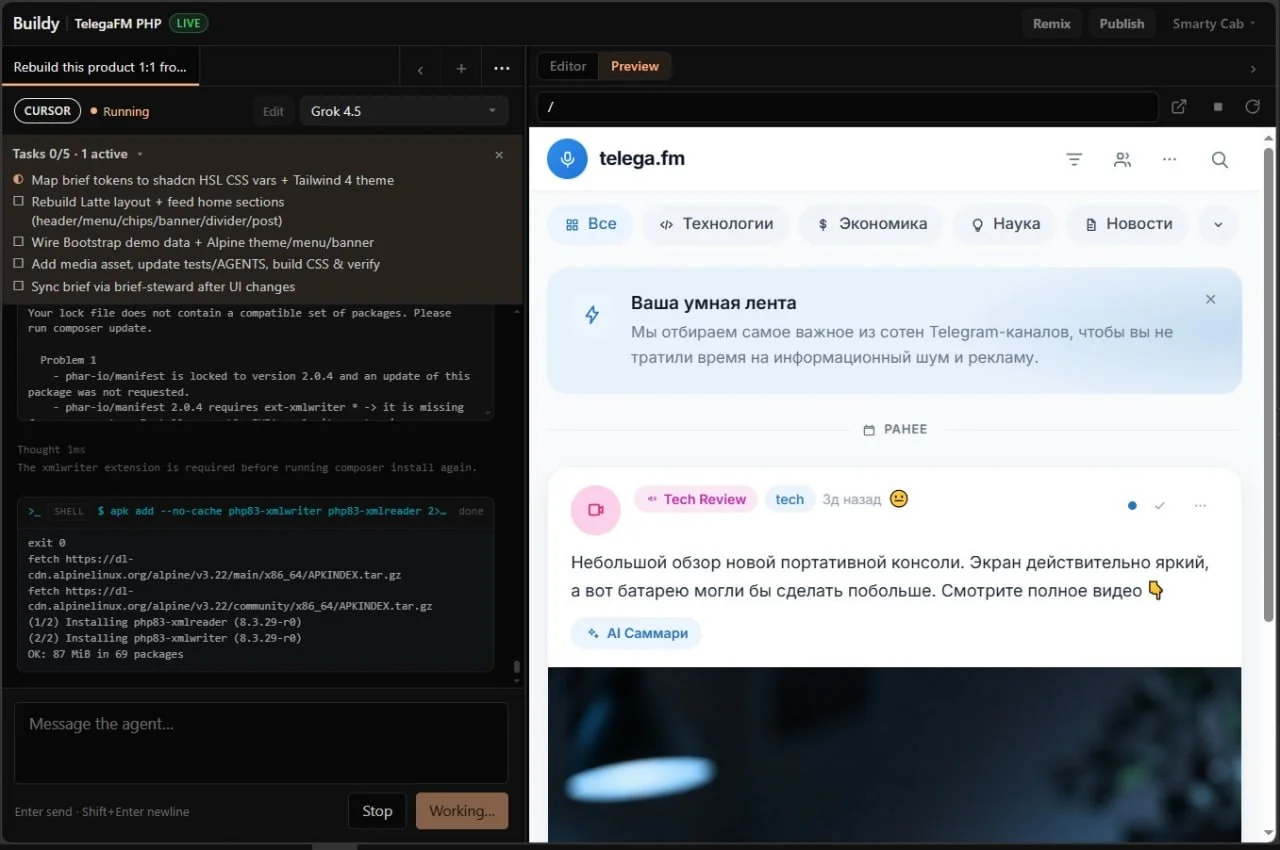Click the "TelegaFM PHP" project name
Screen dimensions: 1280x850
(x=118, y=23)
